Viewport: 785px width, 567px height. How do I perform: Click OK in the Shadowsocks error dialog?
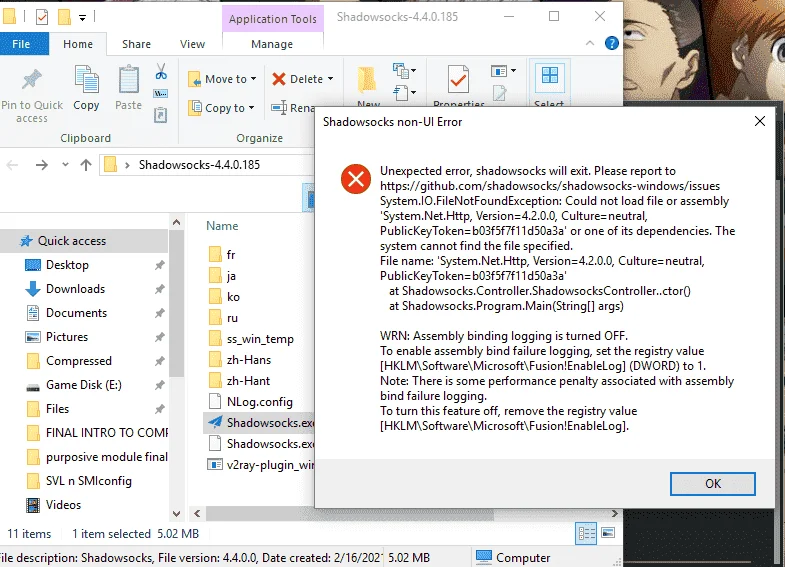[712, 483]
